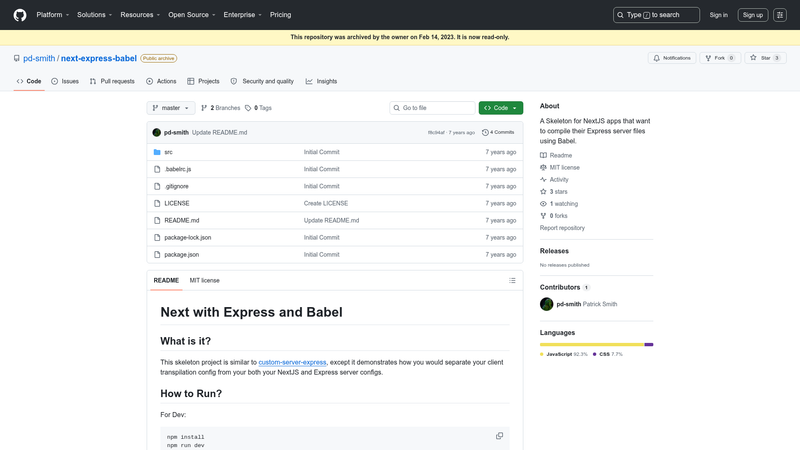Click the scale icon next to MIT license
Image resolution: width=800 pixels, height=450 pixels.
543,167
